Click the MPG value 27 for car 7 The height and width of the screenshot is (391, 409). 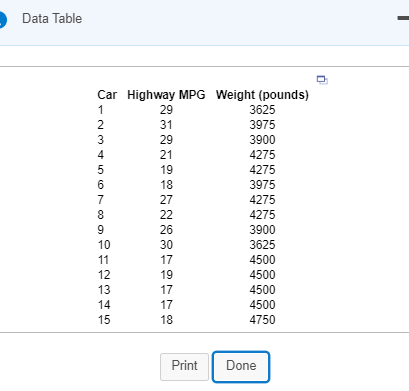[x=166, y=200]
